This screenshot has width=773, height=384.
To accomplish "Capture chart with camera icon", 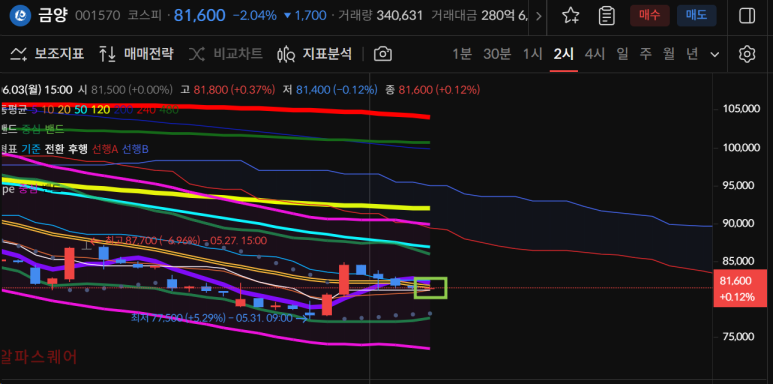I will [383, 54].
